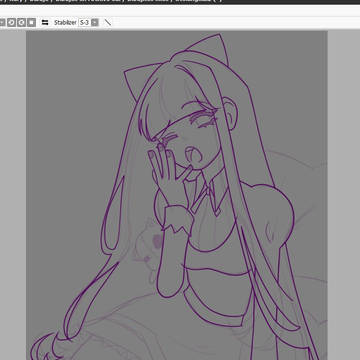The image size is (360, 360).
Task: Open the Stabilizer level dropdown arrow
Action: 95,23
